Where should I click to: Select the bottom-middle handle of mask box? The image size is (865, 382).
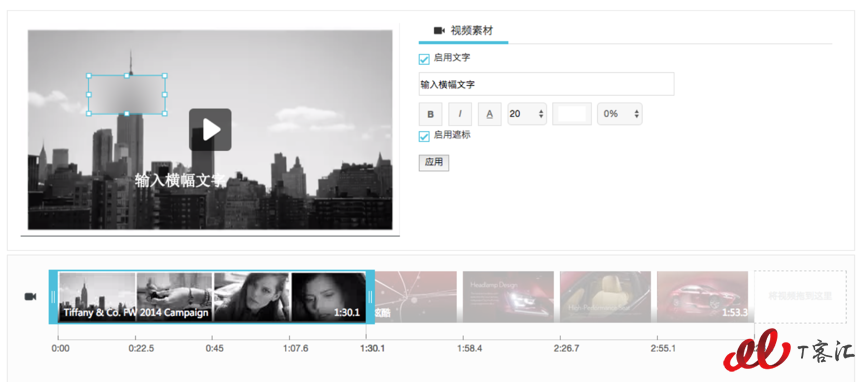point(127,114)
